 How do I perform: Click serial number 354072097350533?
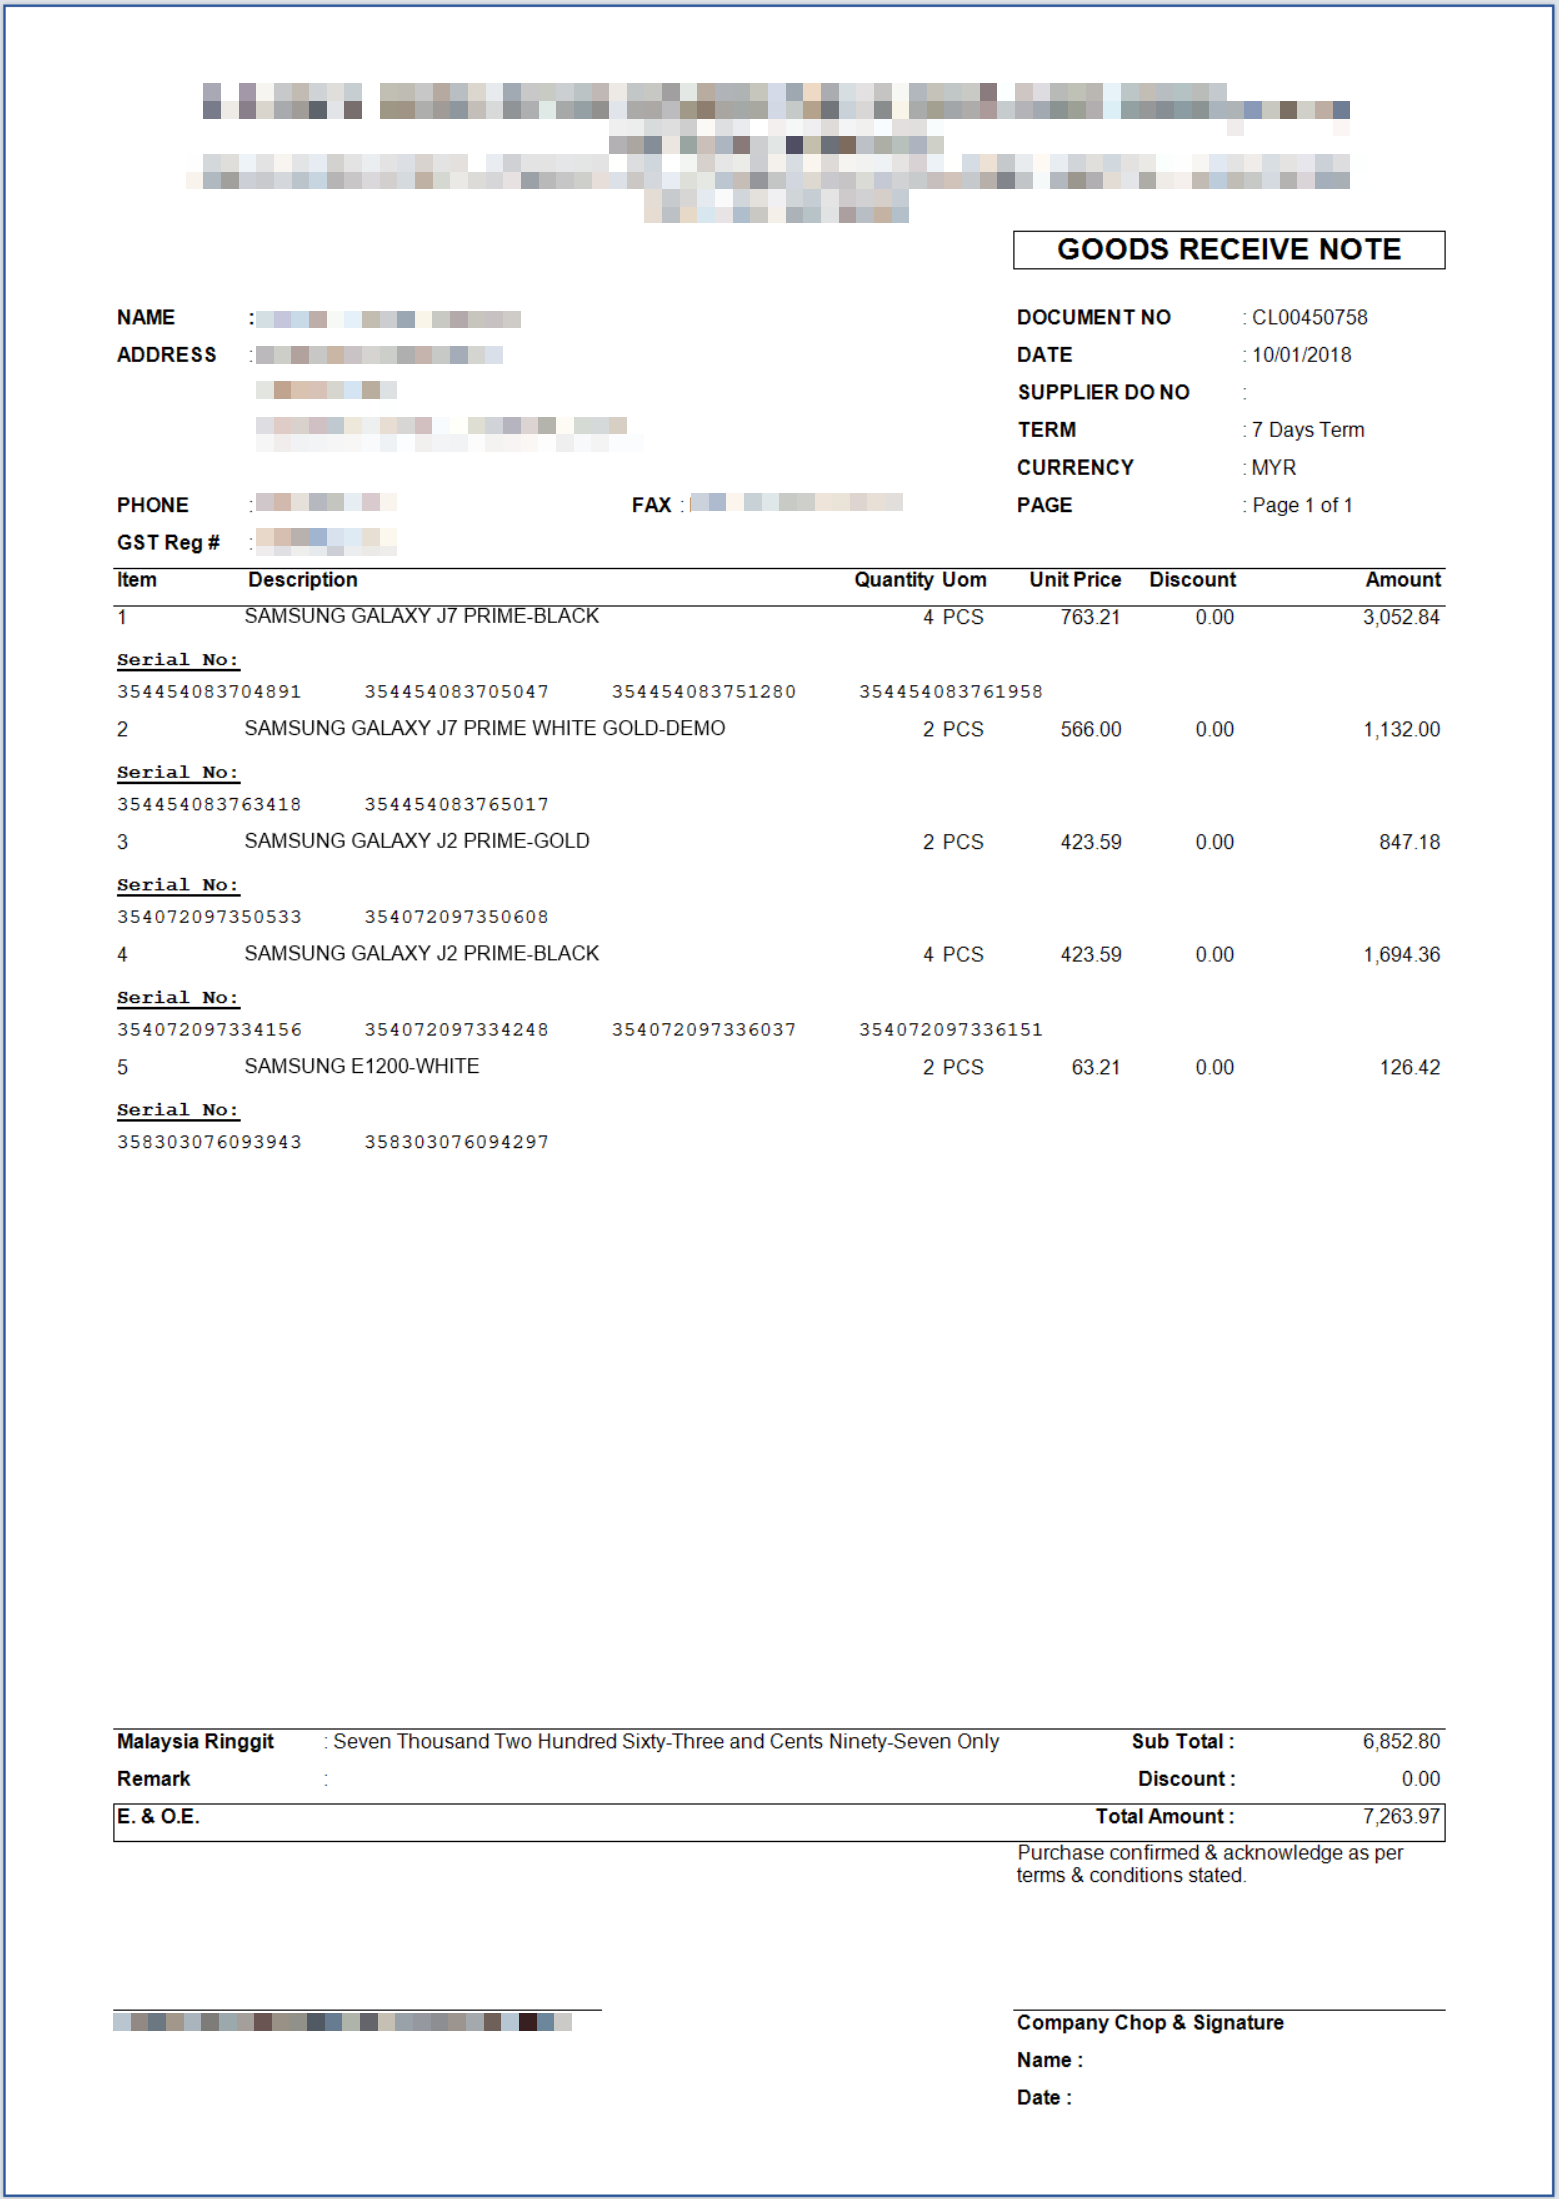[x=209, y=917]
